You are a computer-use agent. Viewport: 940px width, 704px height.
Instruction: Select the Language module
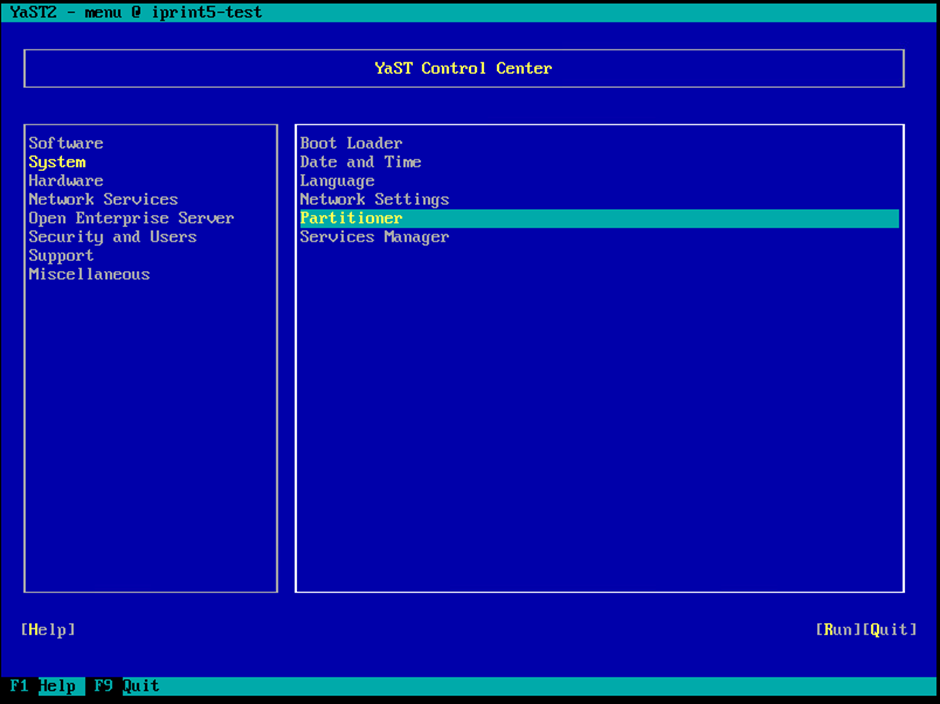(x=337, y=181)
